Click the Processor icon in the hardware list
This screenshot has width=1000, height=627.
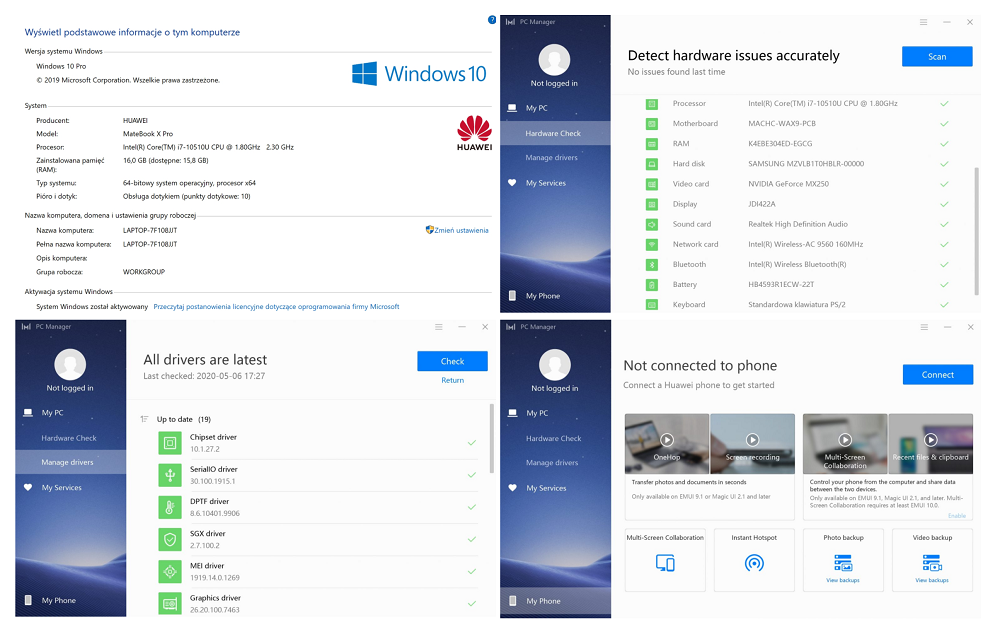[652, 103]
